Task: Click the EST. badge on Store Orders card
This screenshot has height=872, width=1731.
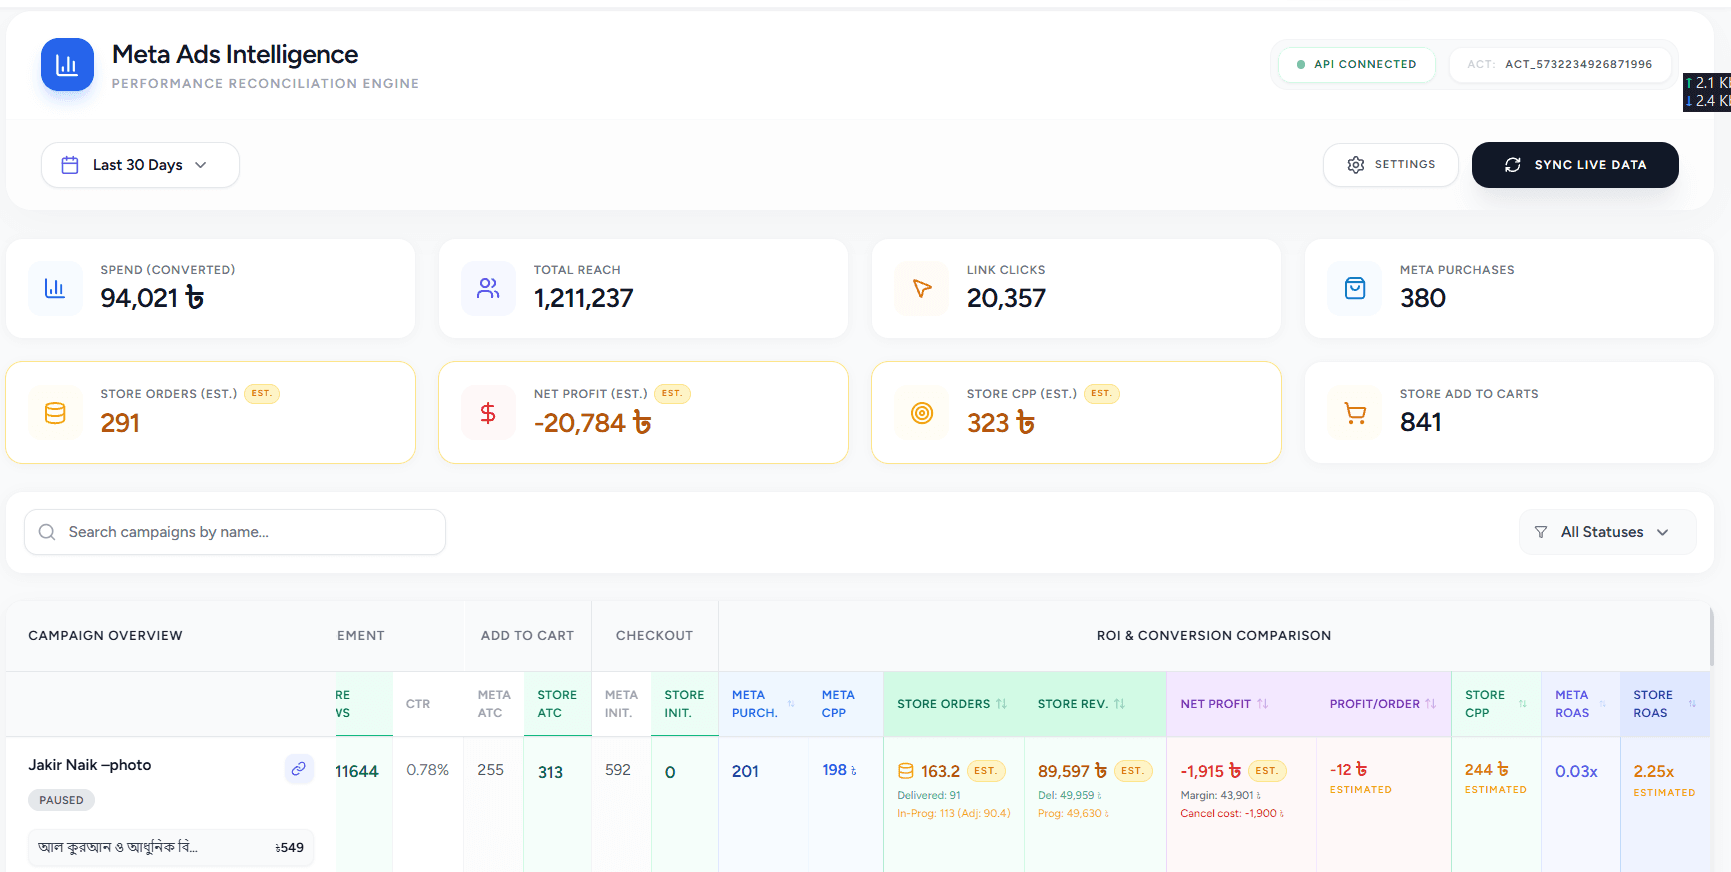Action: tap(262, 394)
